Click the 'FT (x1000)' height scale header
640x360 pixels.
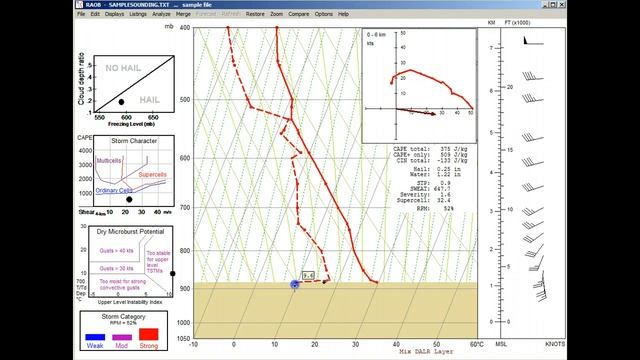[518, 23]
